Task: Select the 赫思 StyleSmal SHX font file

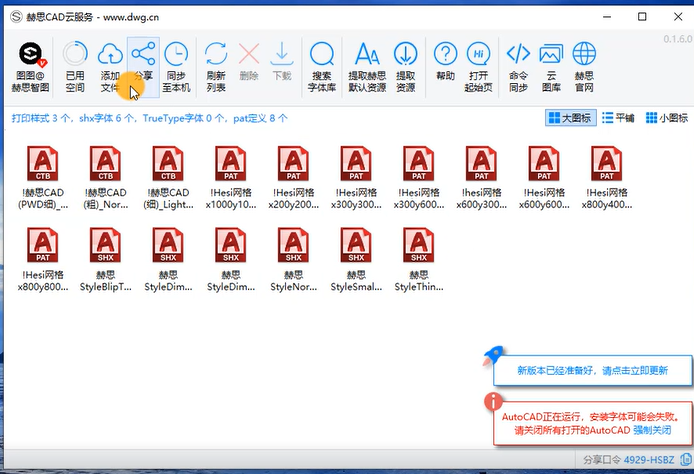Action: (x=356, y=260)
